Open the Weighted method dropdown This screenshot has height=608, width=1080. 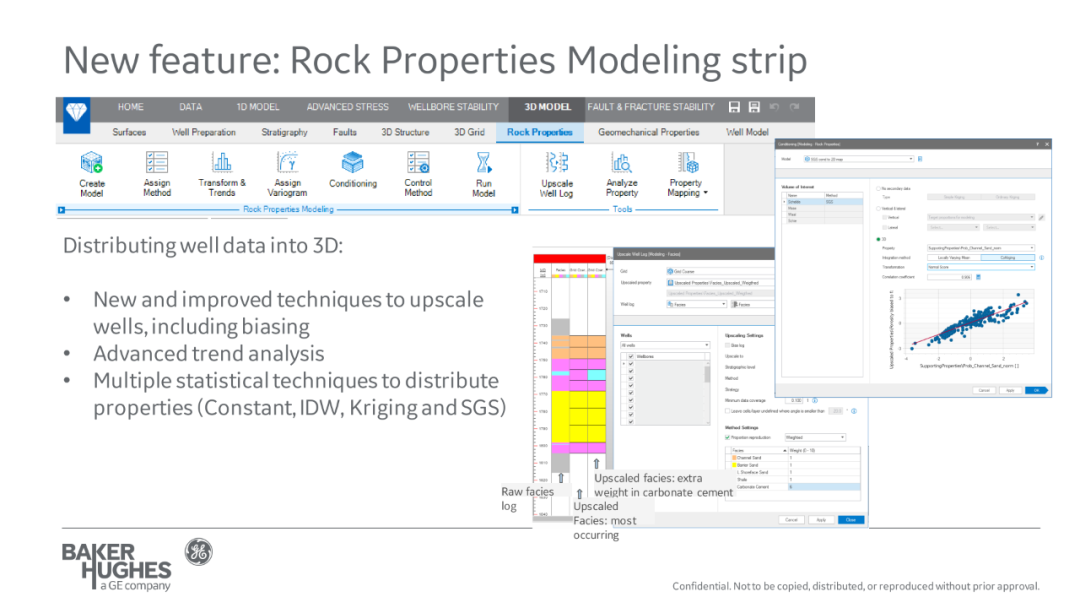tap(815, 437)
